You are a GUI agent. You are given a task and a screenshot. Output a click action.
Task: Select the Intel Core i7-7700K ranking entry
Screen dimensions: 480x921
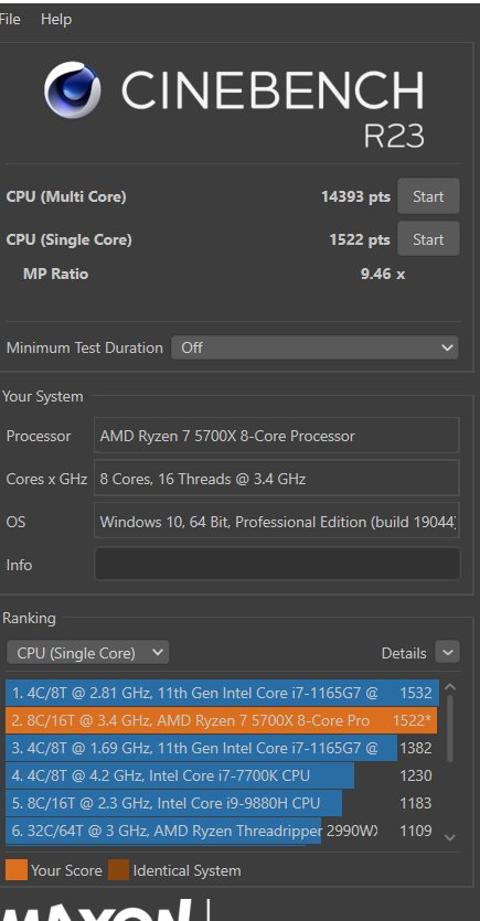[x=222, y=775]
